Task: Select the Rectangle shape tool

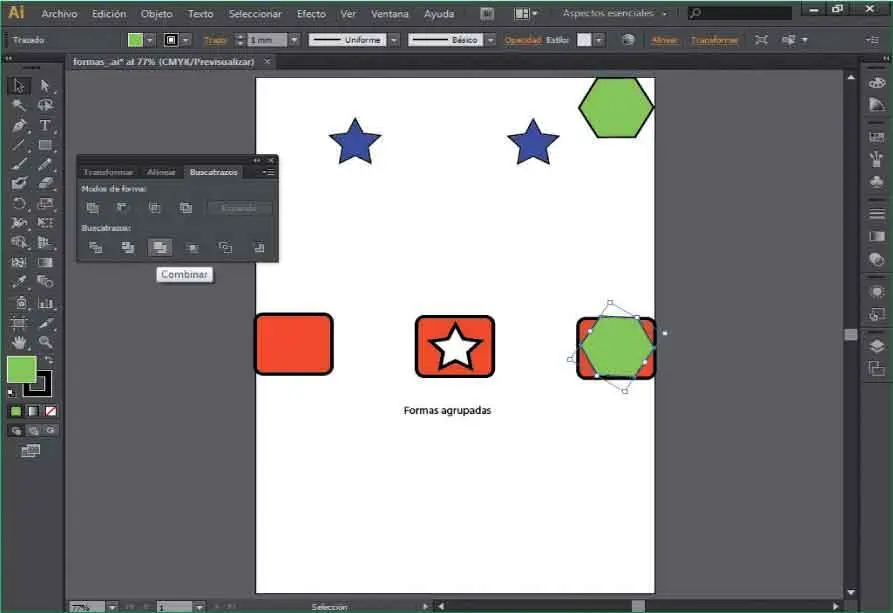Action: tap(45, 145)
